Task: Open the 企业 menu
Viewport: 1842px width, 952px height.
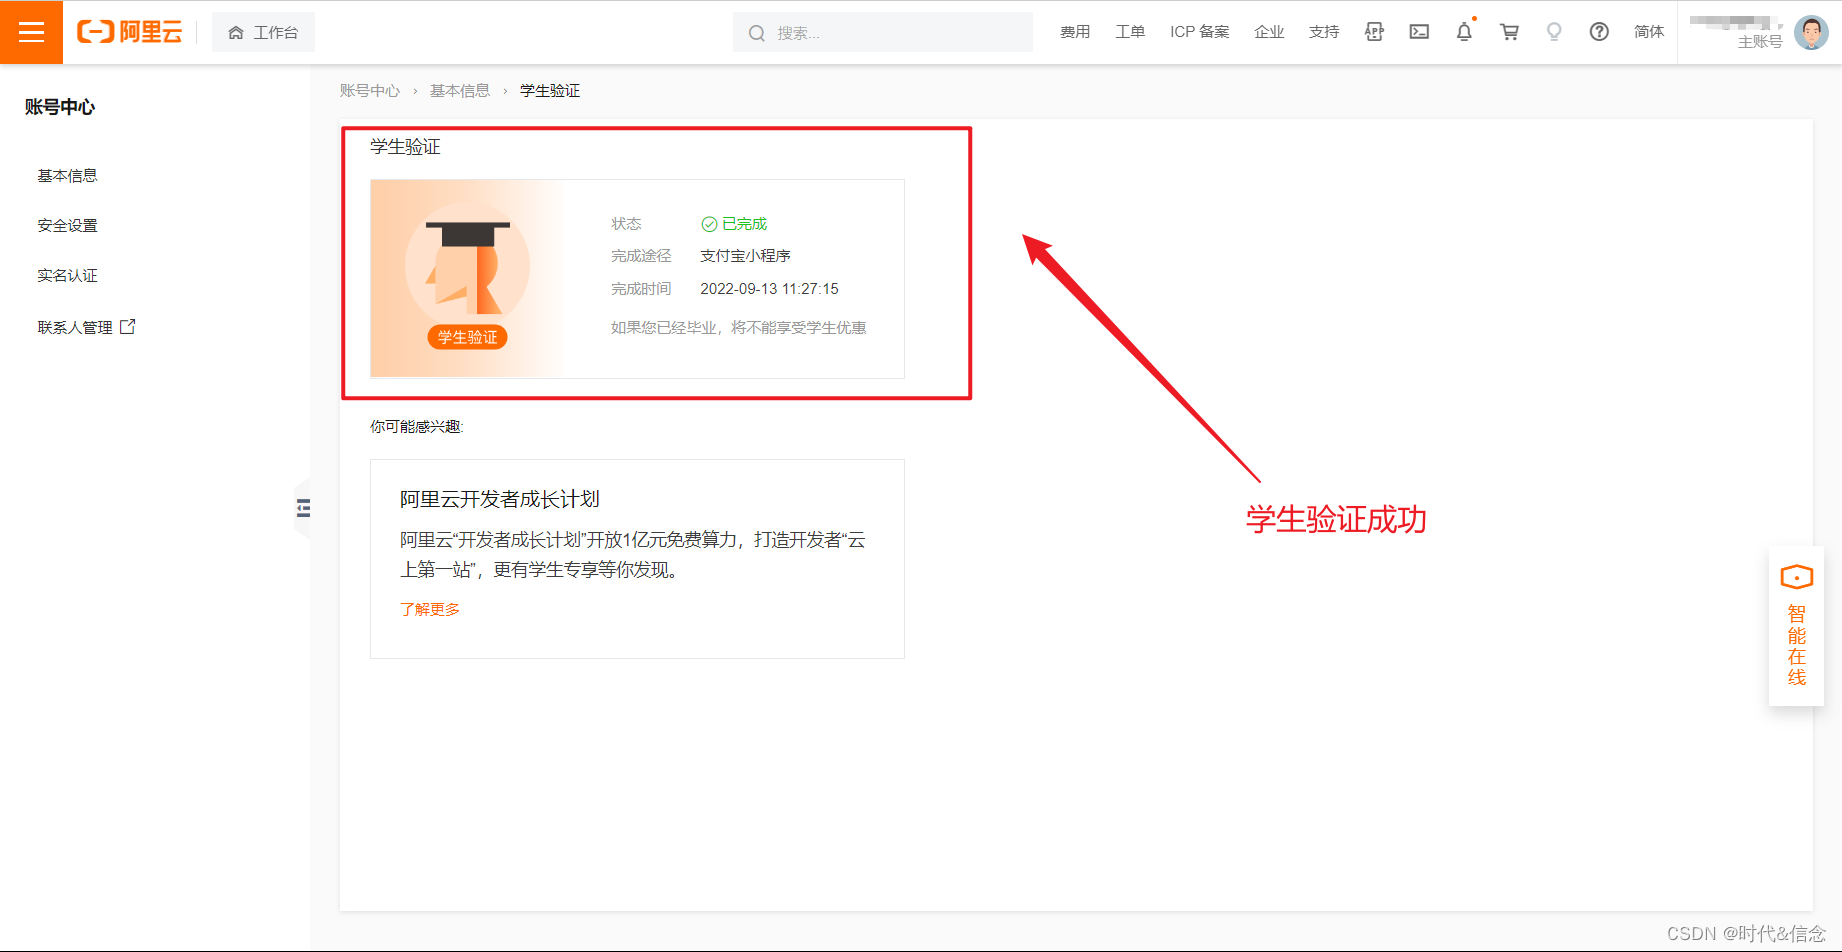Action: pyautogui.click(x=1269, y=32)
